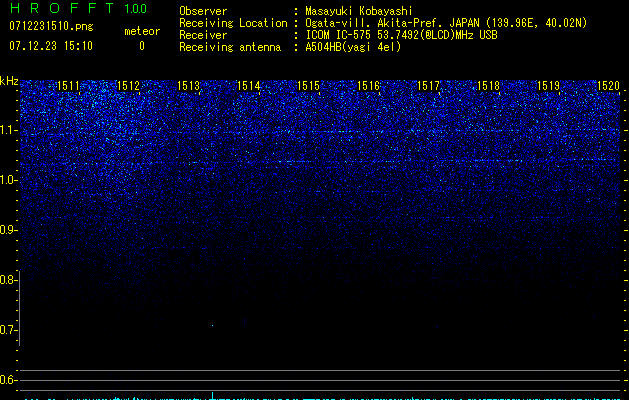Click the timestamp 07.12.23 15:10
The image size is (629, 400).
tap(51, 46)
